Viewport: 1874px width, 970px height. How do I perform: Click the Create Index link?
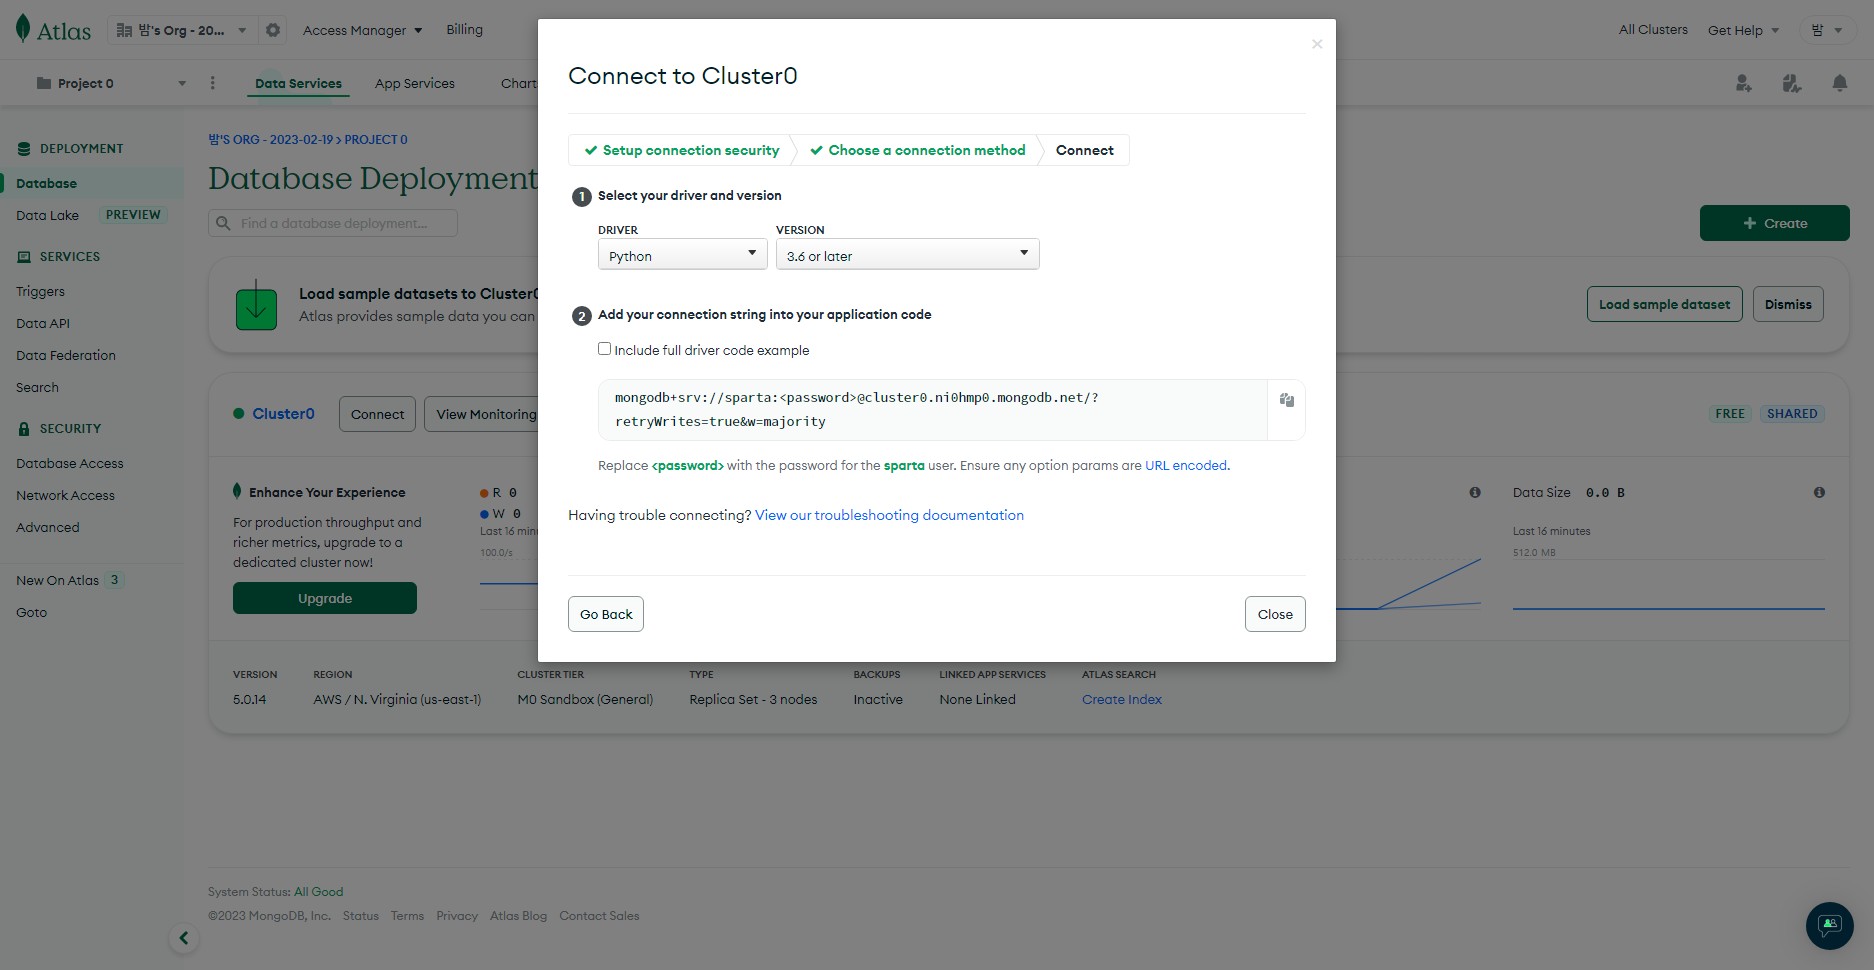1122,699
